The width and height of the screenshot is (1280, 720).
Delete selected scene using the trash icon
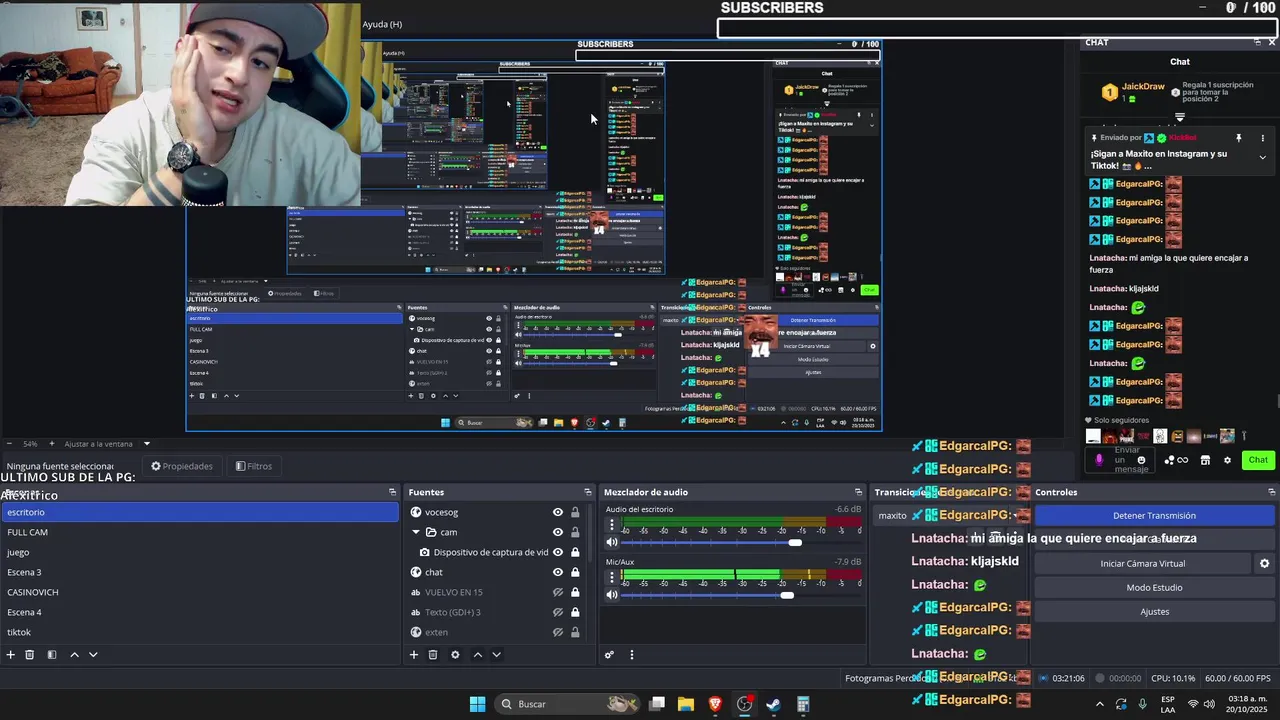point(30,655)
